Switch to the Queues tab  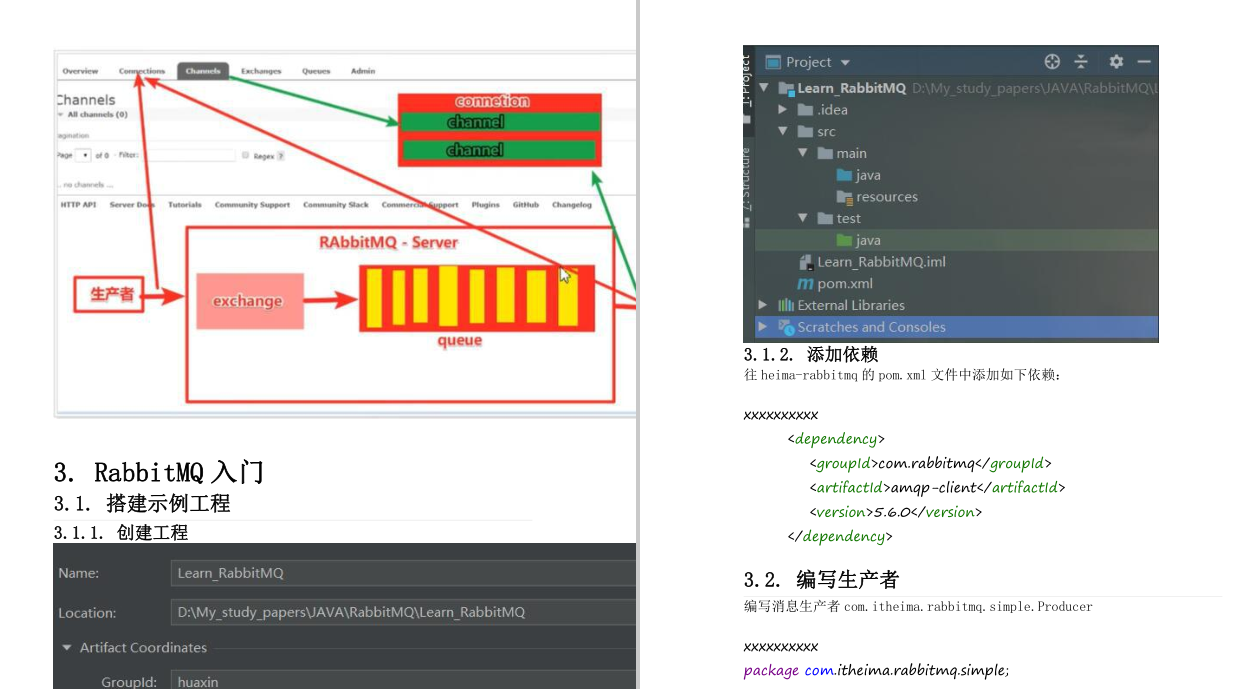[x=315, y=71]
